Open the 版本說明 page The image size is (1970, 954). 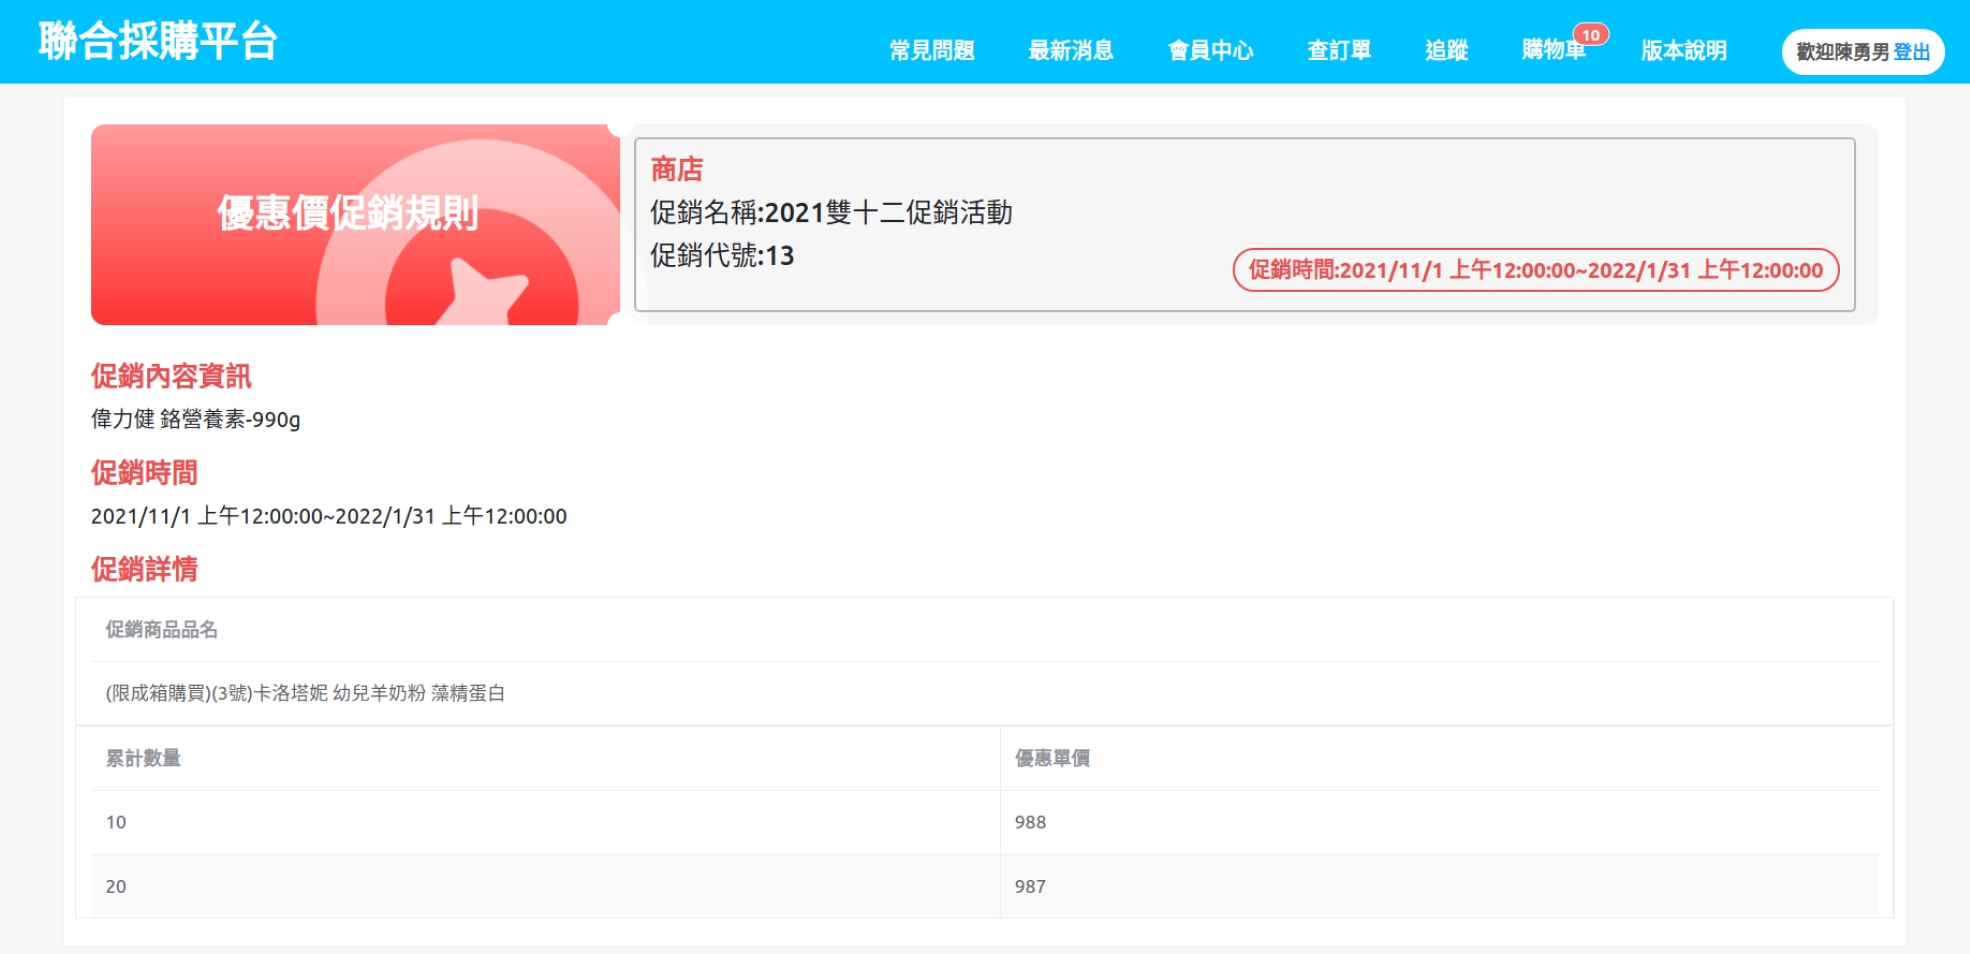coord(1684,51)
